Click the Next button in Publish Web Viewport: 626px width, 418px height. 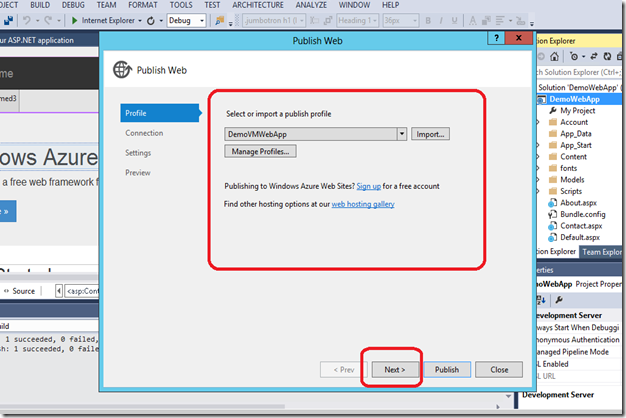coord(395,370)
